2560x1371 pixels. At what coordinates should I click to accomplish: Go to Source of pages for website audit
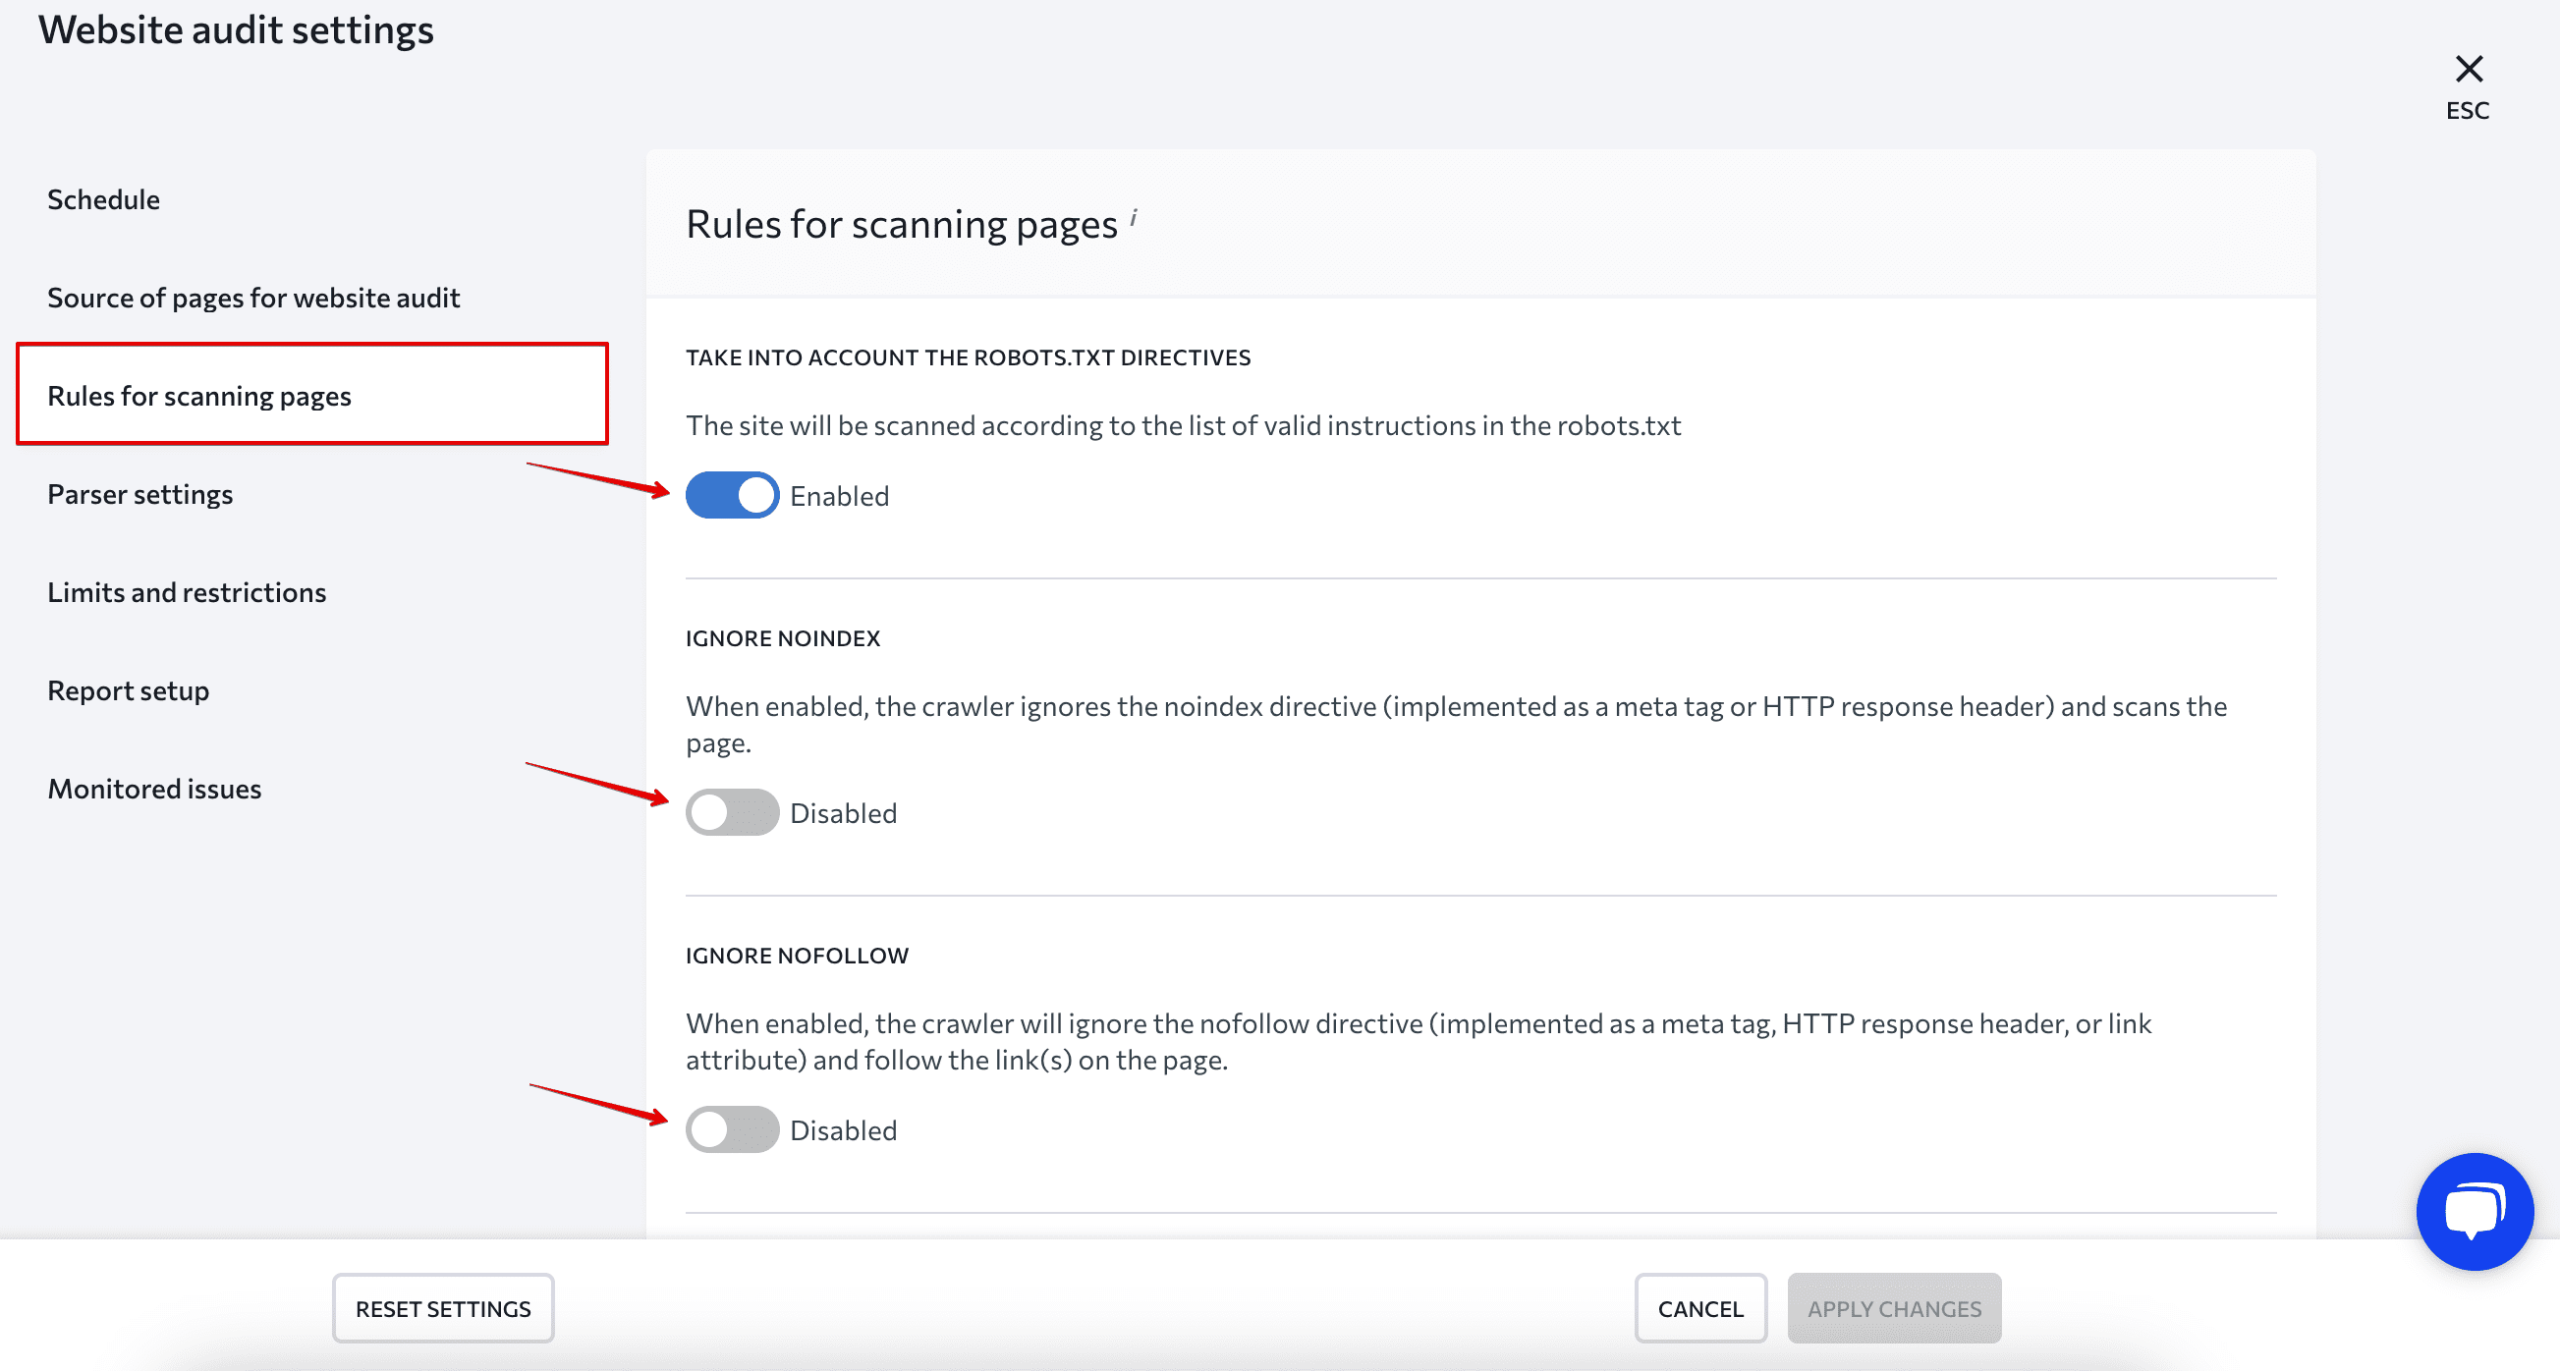[x=254, y=297]
